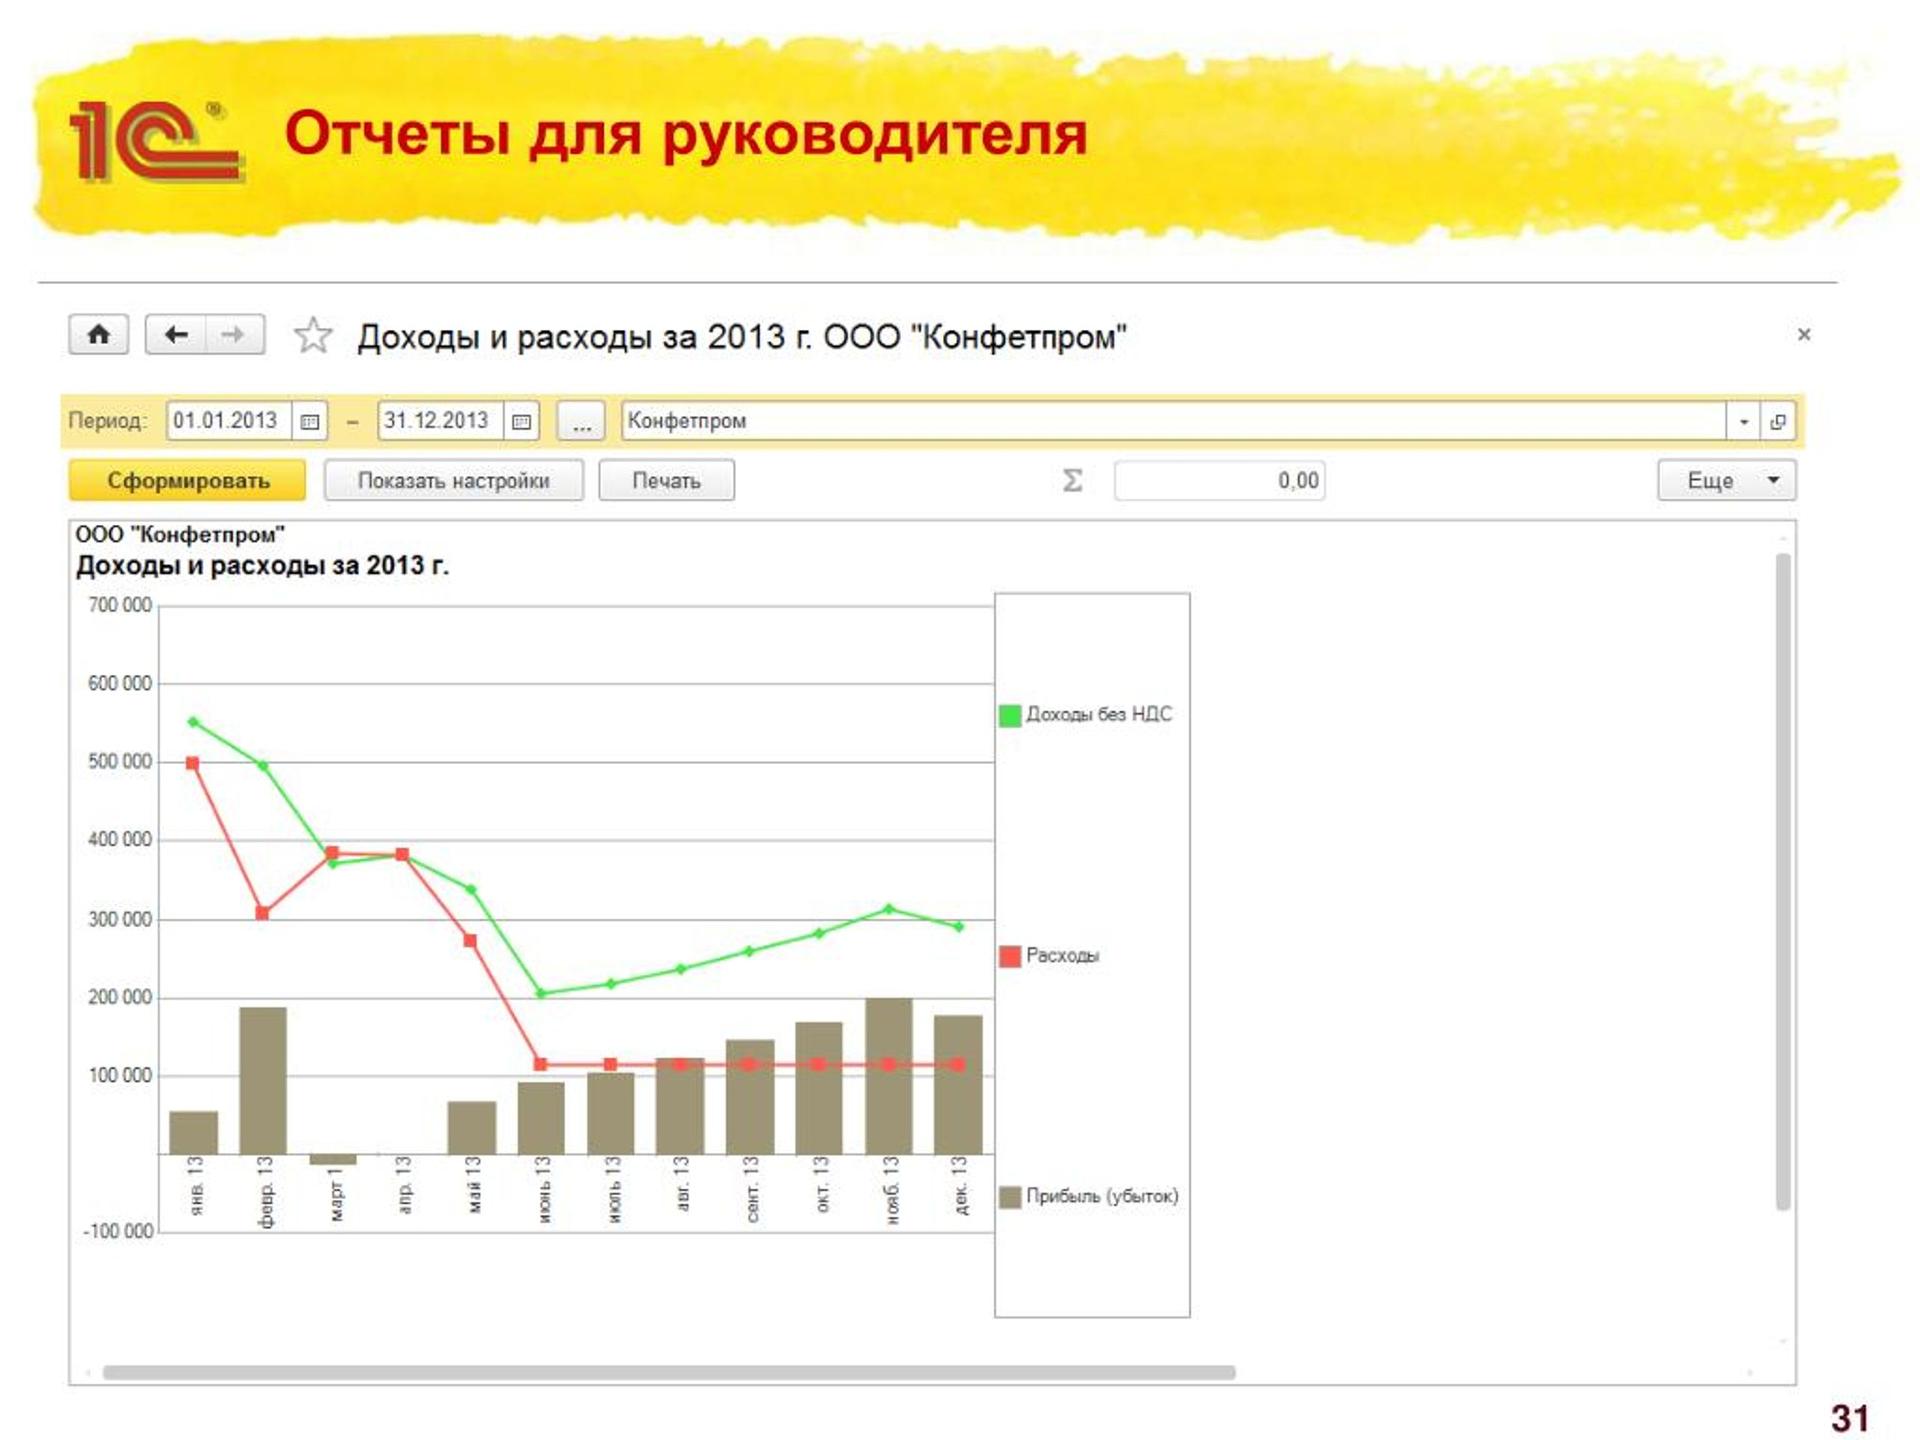Click the нояб. 13 profit bar
The image size is (1920, 1440).
[889, 1076]
